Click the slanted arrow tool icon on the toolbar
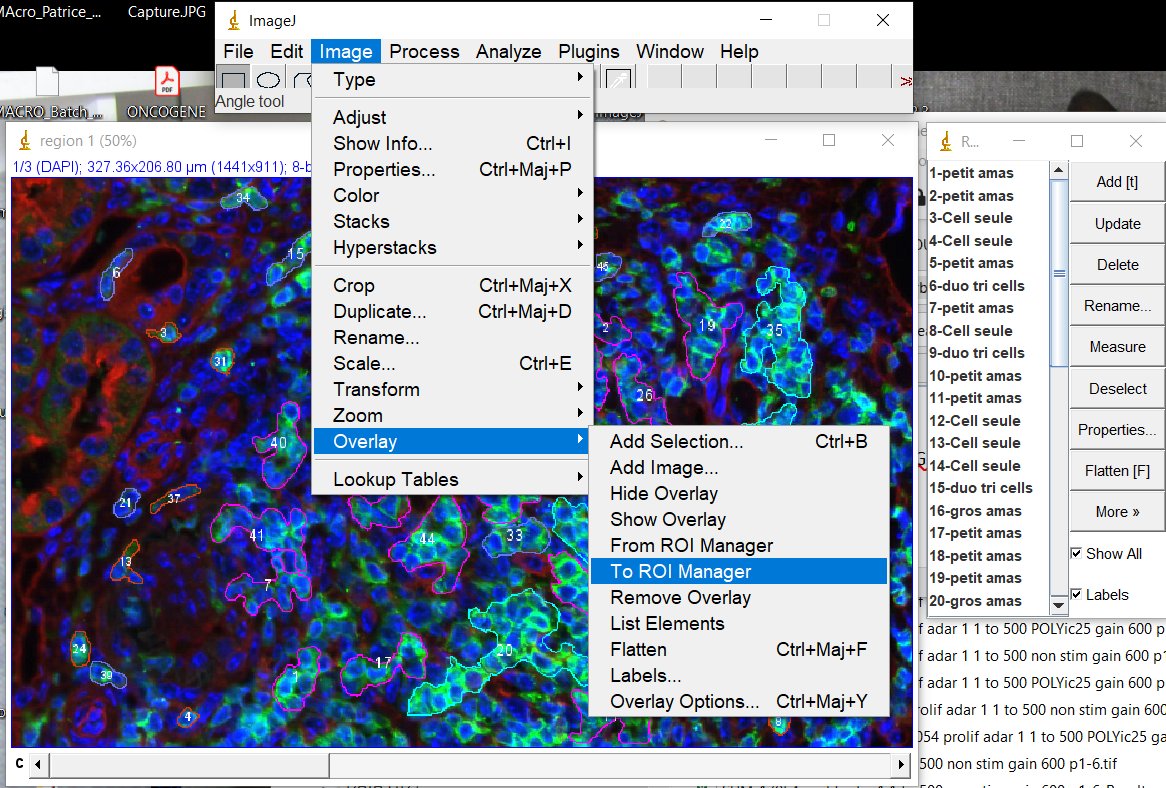 (x=620, y=78)
